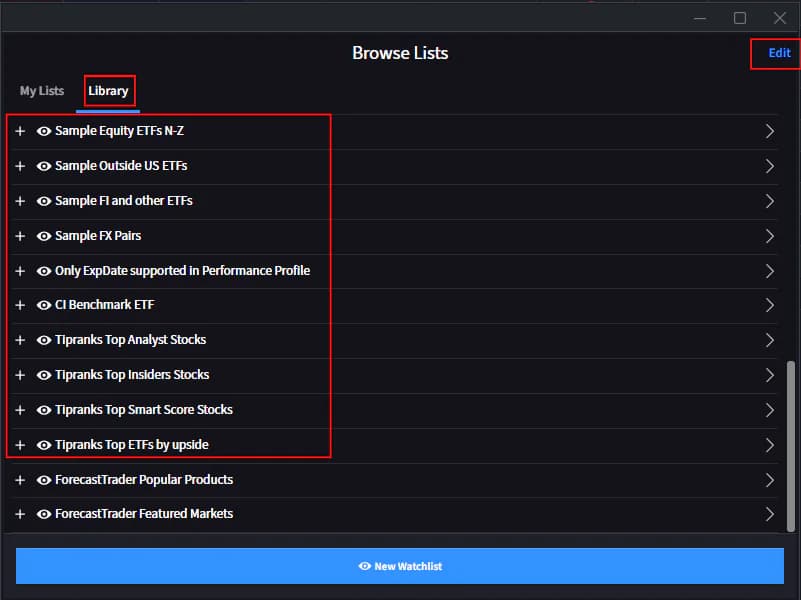Image resolution: width=801 pixels, height=600 pixels.
Task: Add ForecastTrader Featured Markets plus icon
Action: click(20, 514)
